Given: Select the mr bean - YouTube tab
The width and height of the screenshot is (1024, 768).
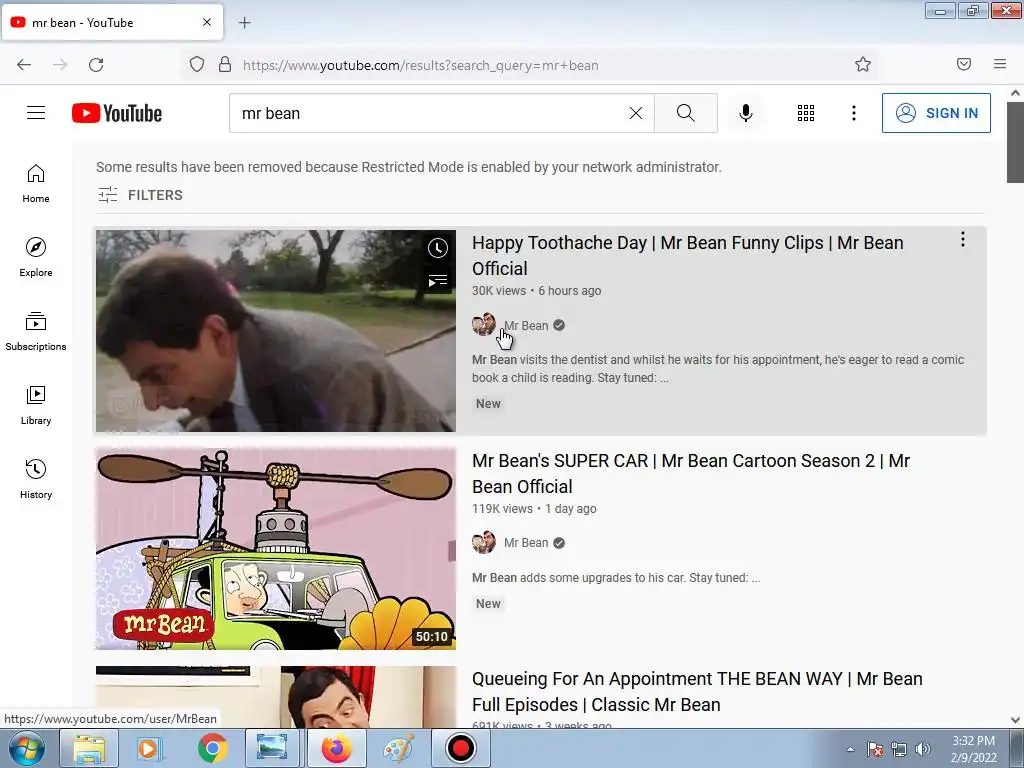Looking at the screenshot, I should (x=112, y=22).
